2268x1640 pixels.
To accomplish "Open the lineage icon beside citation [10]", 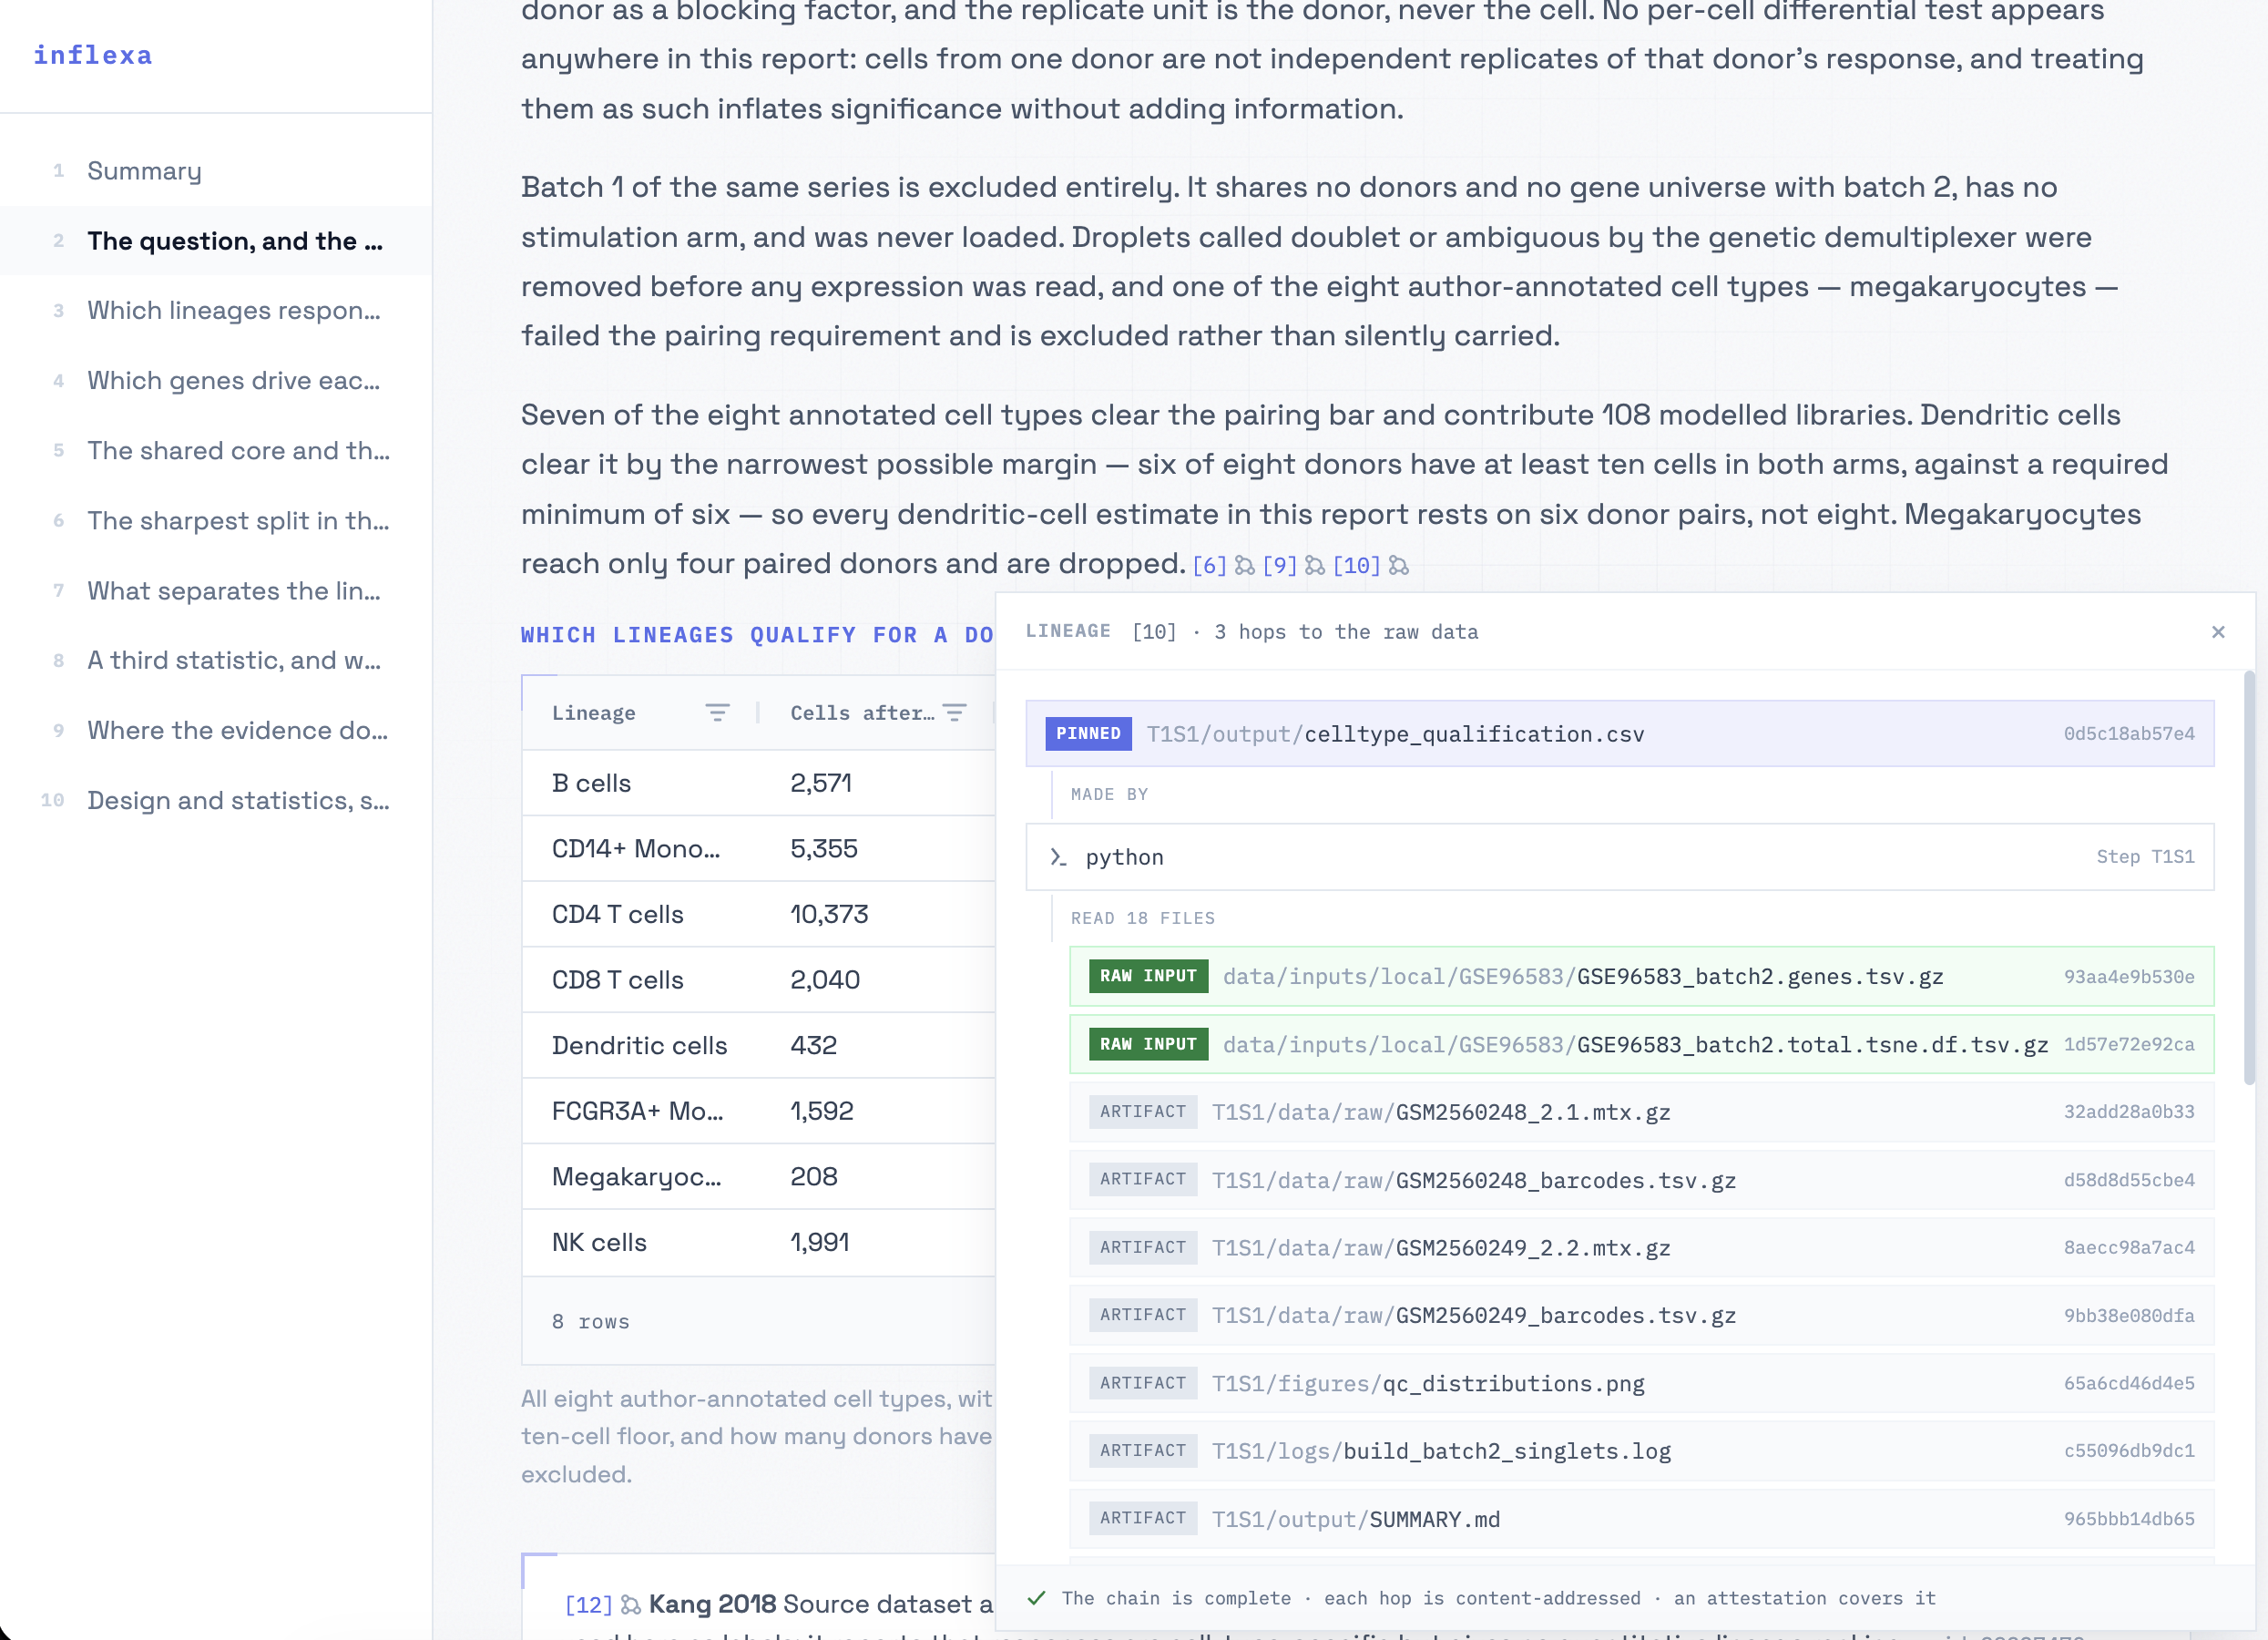I will 1399,566.
